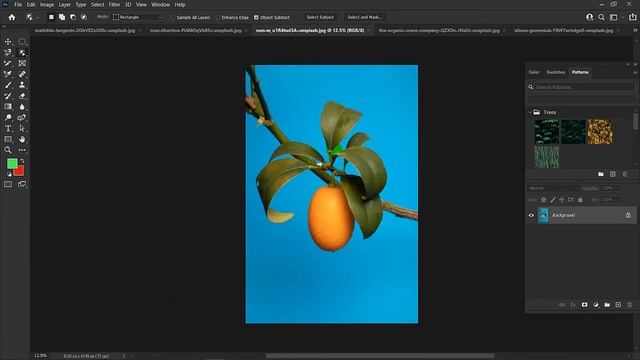Create a new layer group
Screen dimensions: 640x360
point(607,305)
